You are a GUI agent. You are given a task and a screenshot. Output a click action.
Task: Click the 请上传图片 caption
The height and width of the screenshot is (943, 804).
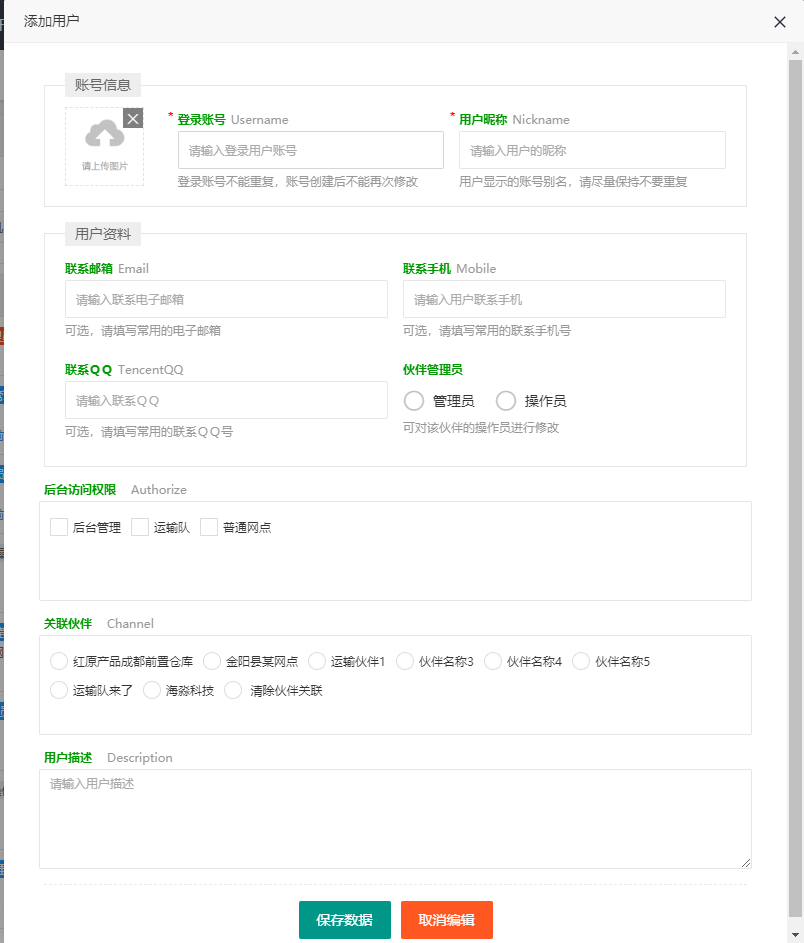pyautogui.click(x=105, y=166)
